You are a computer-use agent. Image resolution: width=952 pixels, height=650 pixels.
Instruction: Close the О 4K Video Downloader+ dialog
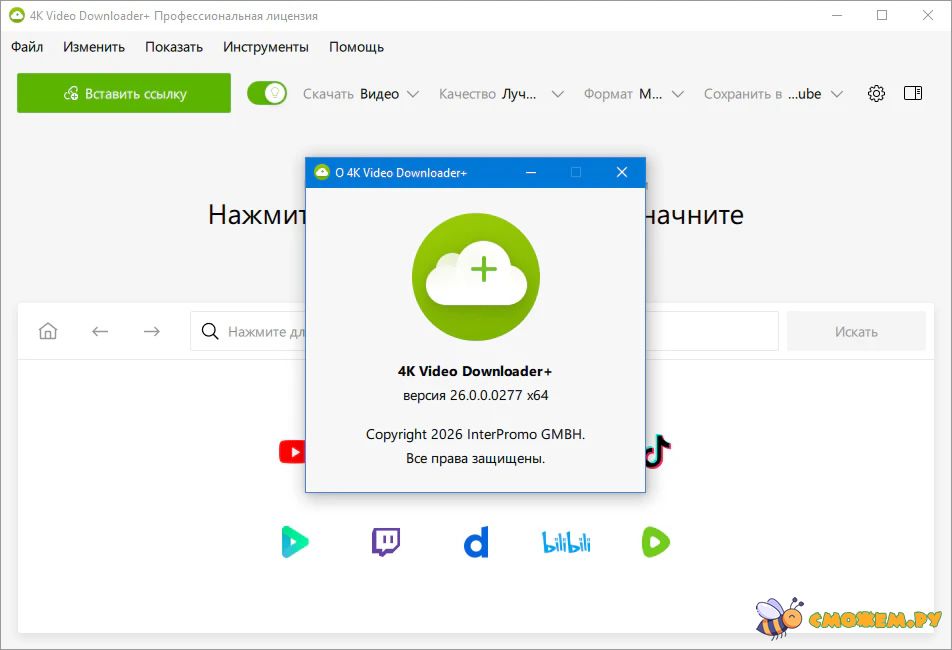621,172
